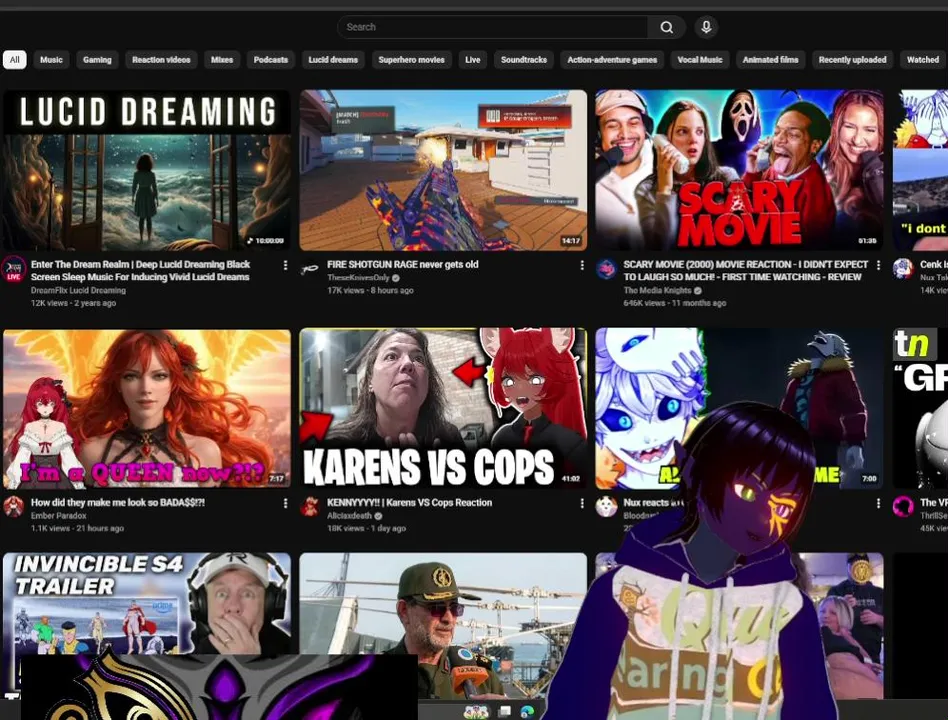This screenshot has height=720, width=948.
Task: Open options menu for Nux reacts video
Action: (878, 503)
